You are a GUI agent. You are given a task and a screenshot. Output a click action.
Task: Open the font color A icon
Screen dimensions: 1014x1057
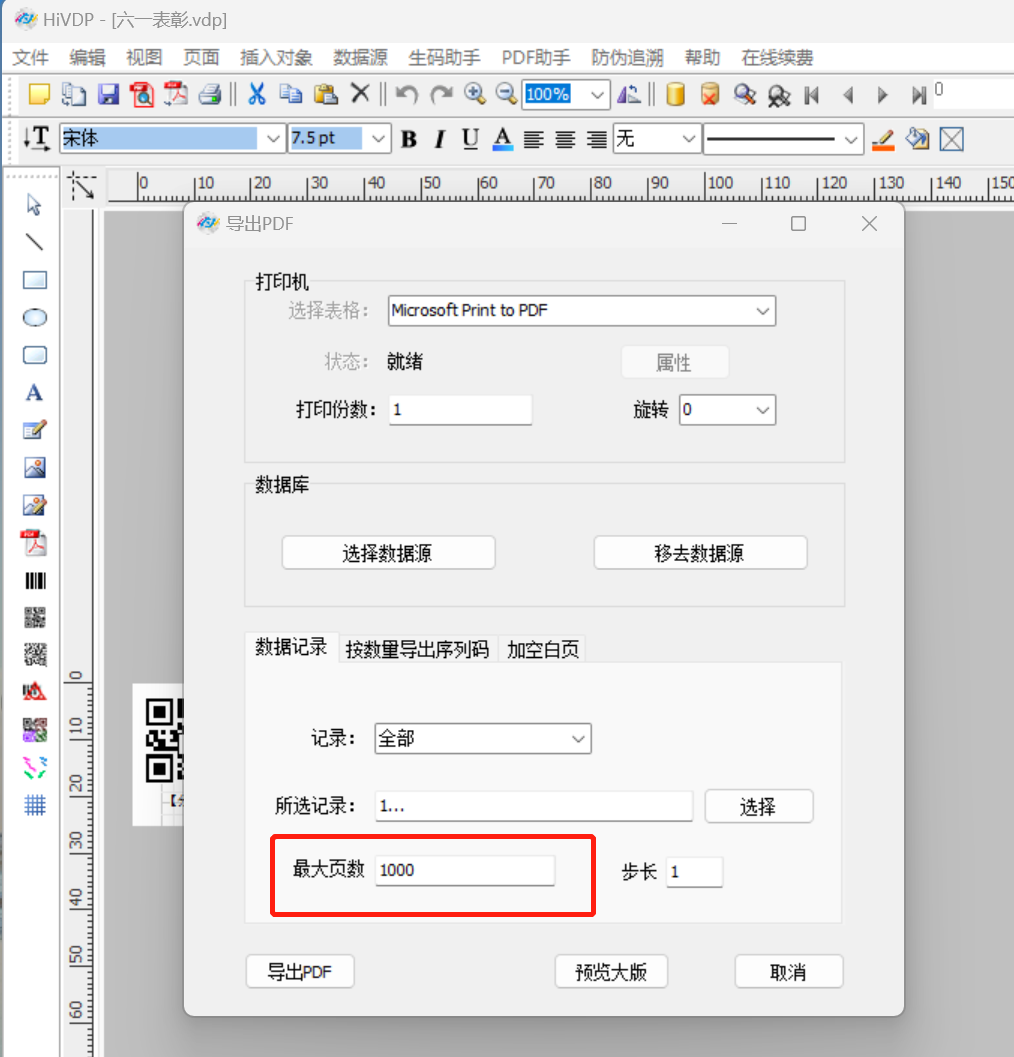(502, 139)
